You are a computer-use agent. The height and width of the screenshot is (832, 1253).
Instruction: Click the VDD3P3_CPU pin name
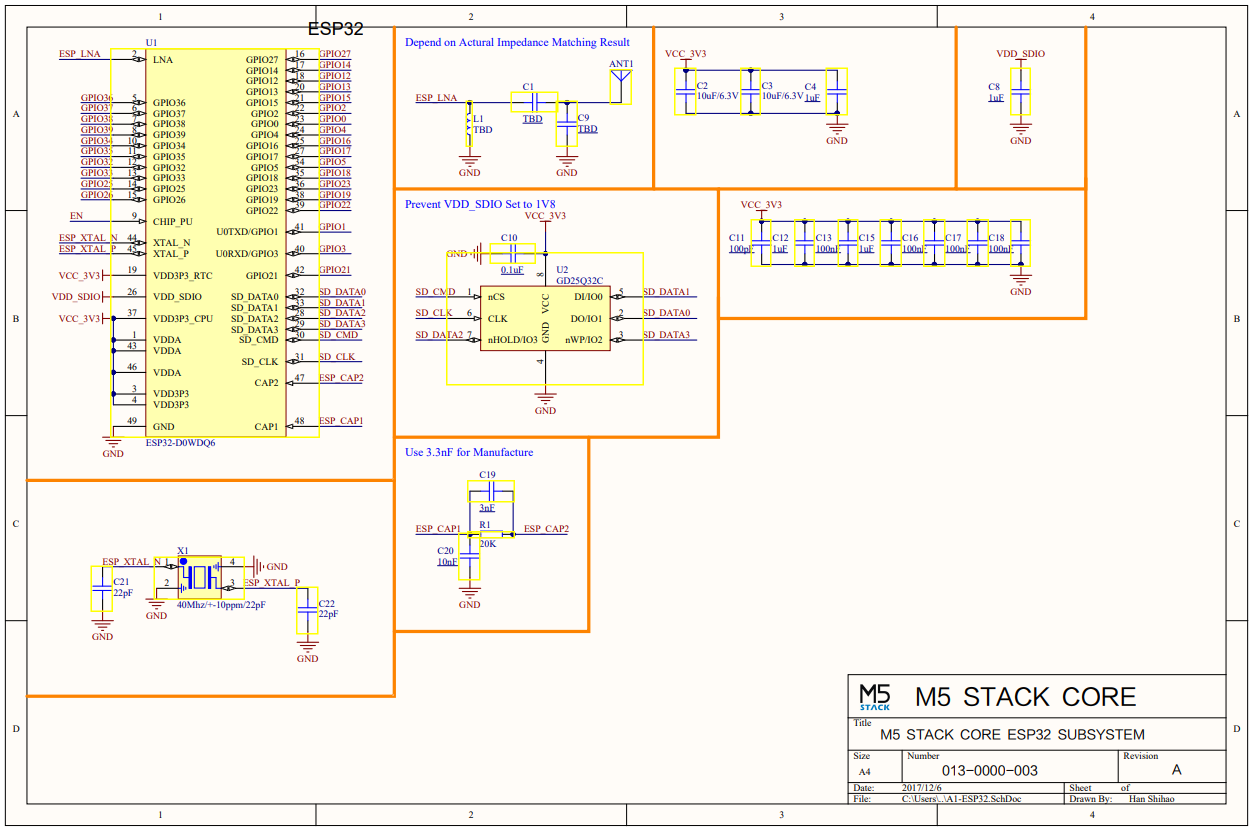tap(183, 319)
